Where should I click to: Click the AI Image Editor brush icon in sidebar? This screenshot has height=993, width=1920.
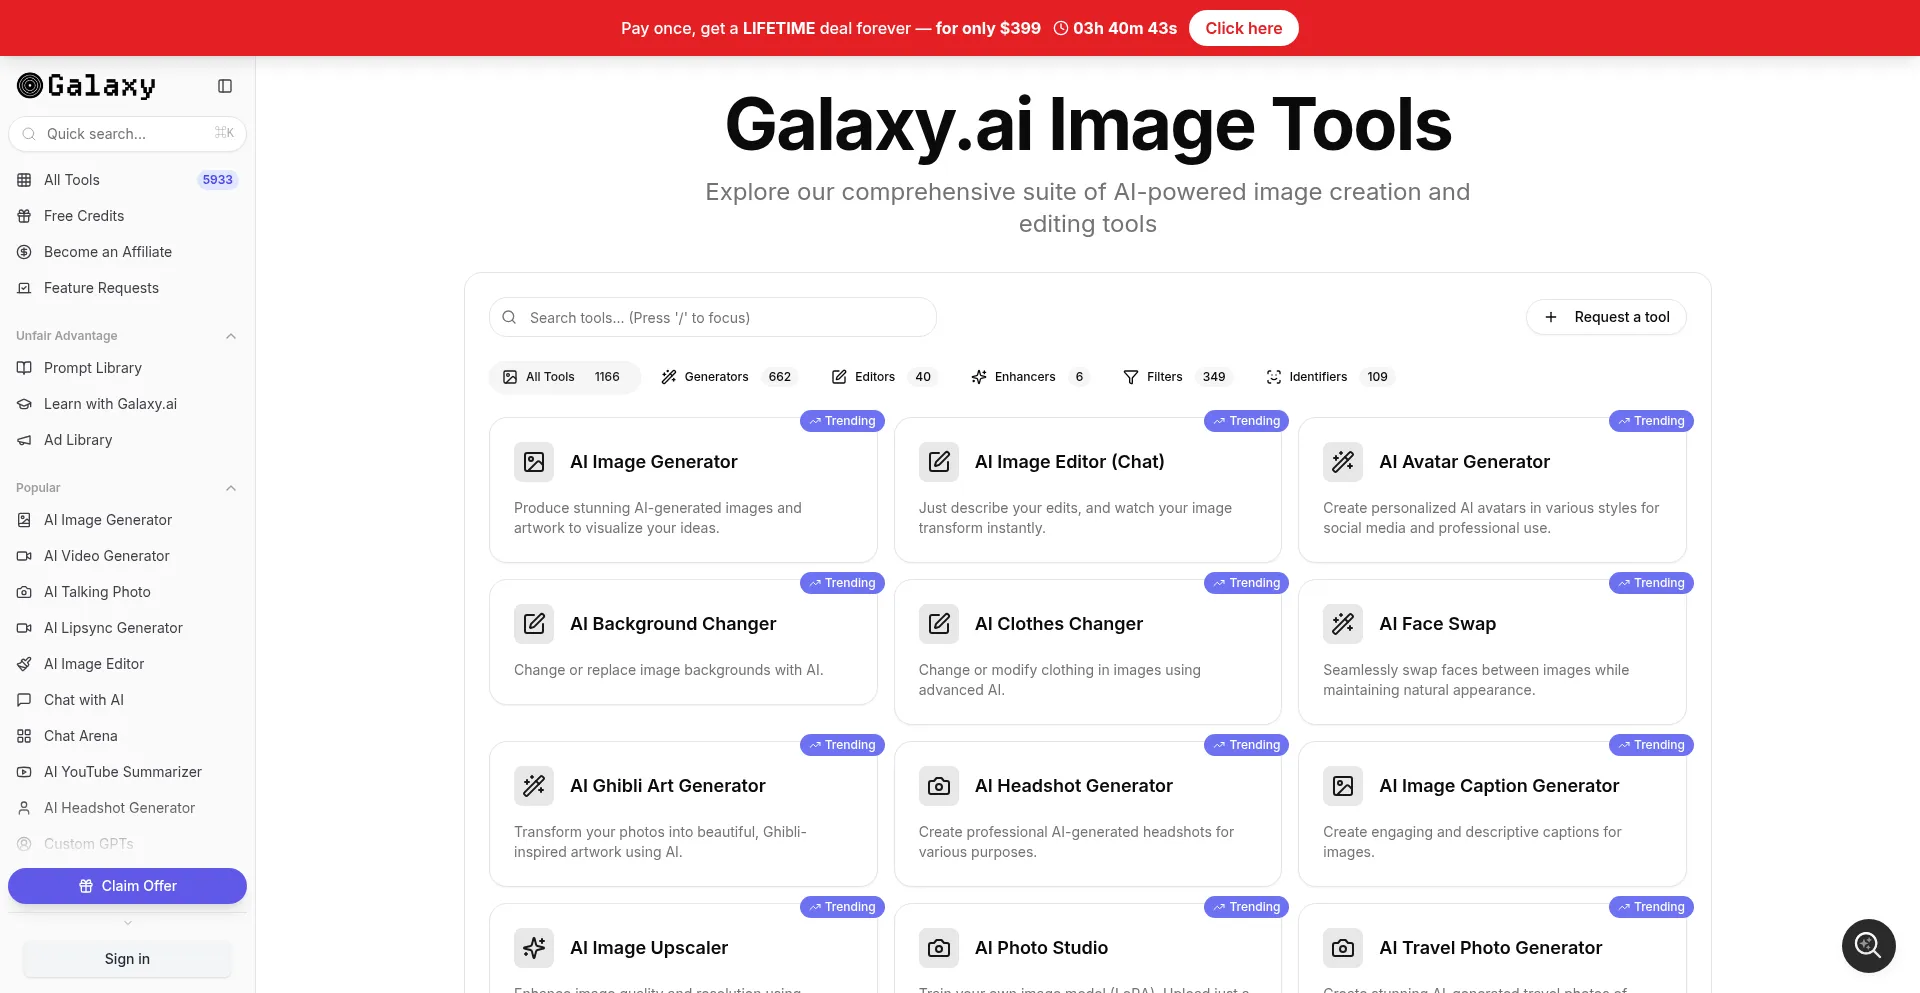pos(24,664)
